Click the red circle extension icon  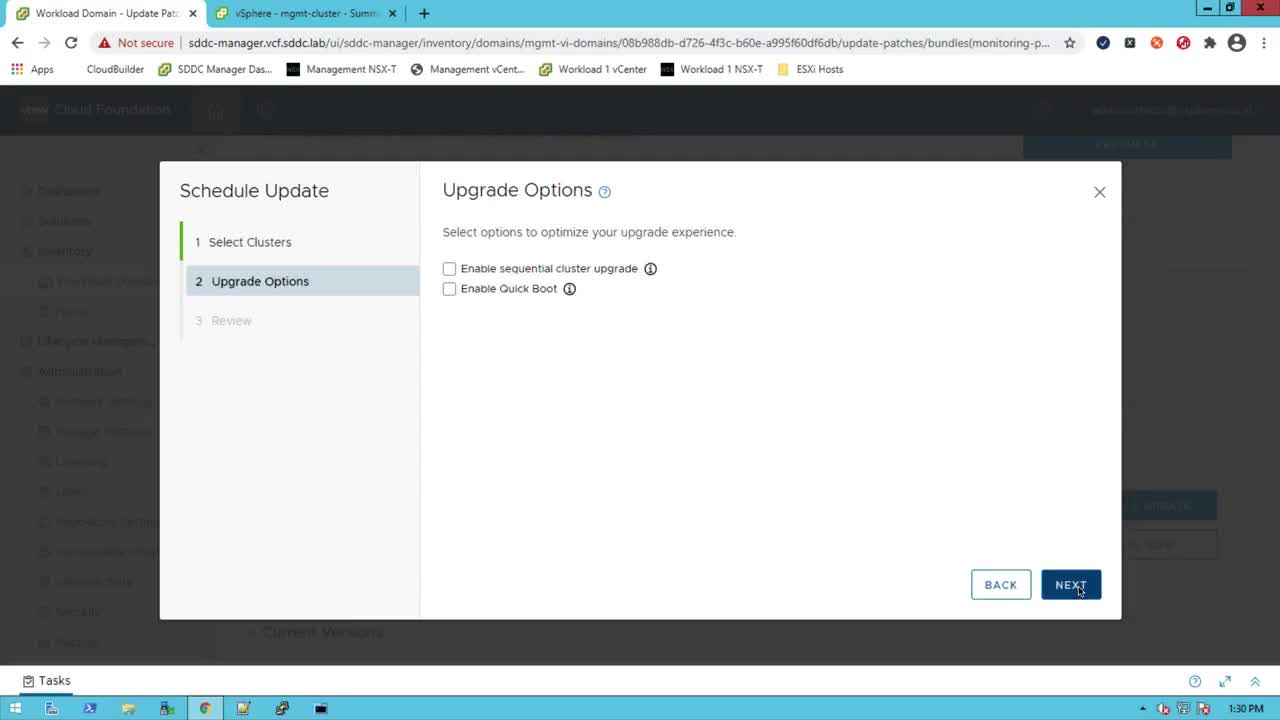1184,43
